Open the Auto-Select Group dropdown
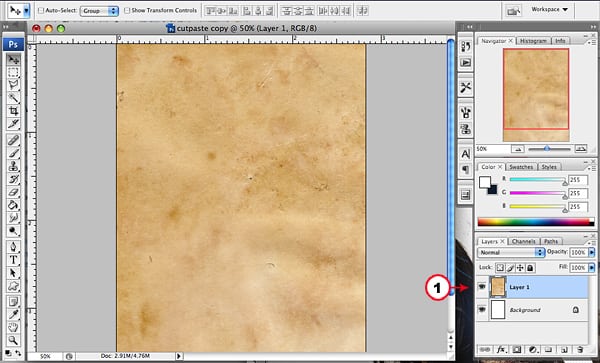This screenshot has height=363, width=600. click(x=99, y=11)
